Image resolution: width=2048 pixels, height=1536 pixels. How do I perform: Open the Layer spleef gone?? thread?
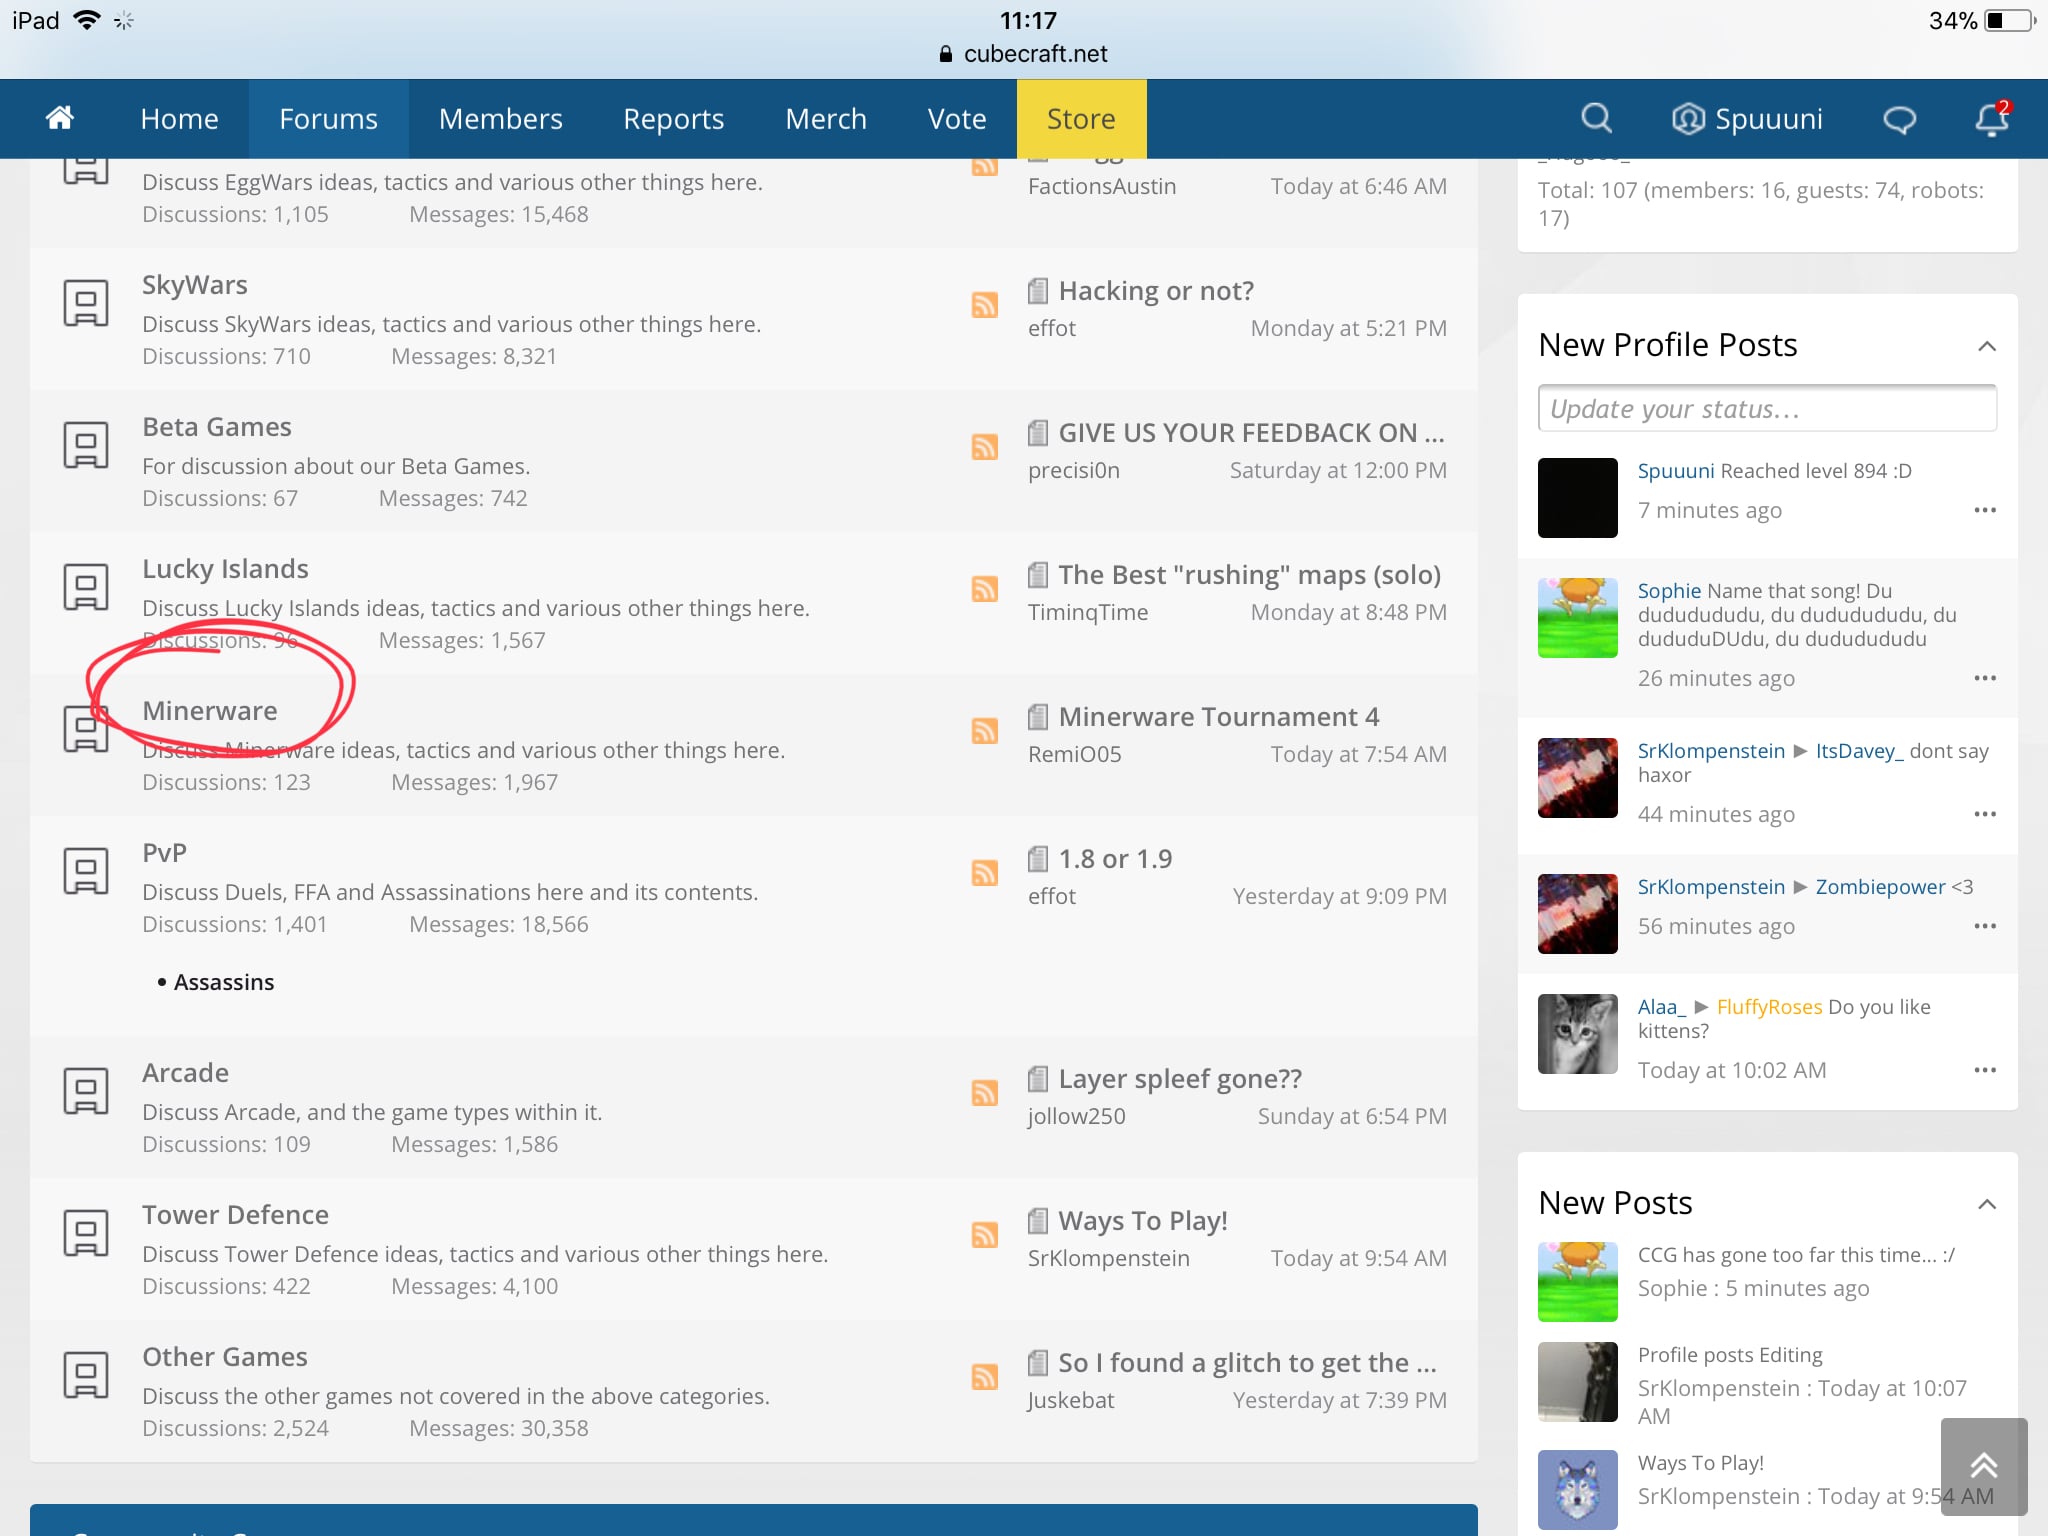1180,1079
